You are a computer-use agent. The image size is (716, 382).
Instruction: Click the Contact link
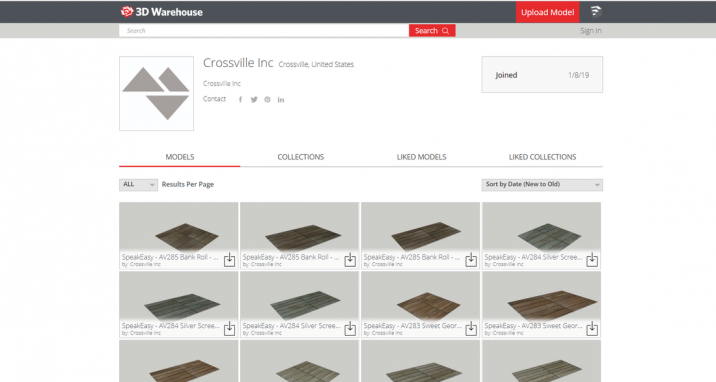pyautogui.click(x=214, y=99)
